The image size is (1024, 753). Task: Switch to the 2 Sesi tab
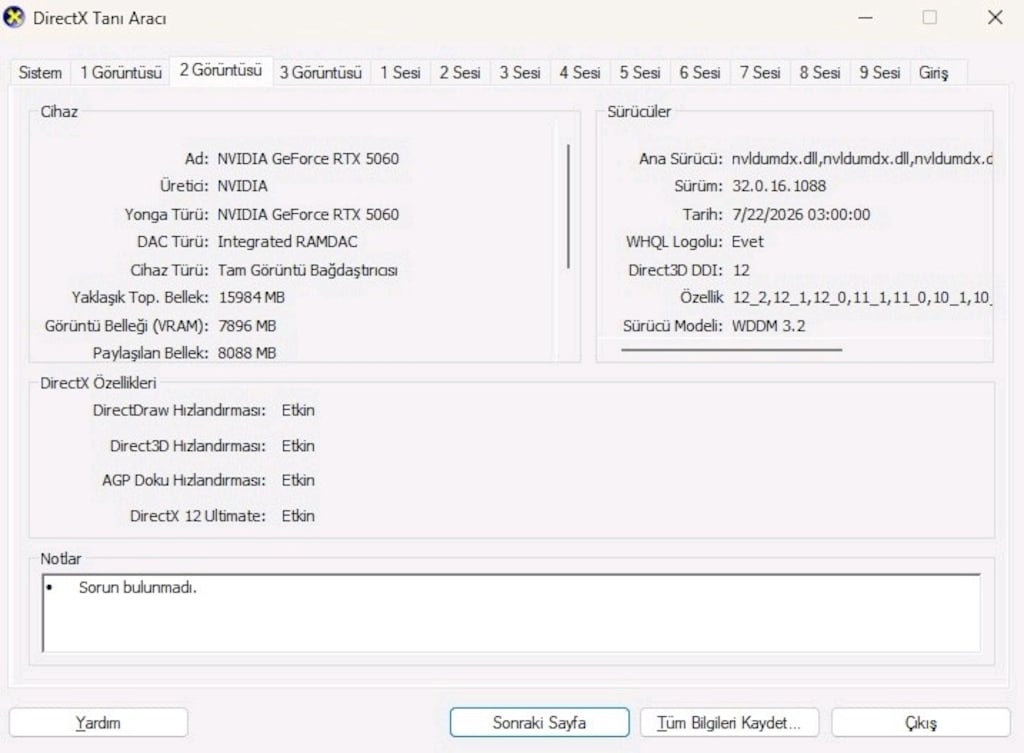[460, 72]
